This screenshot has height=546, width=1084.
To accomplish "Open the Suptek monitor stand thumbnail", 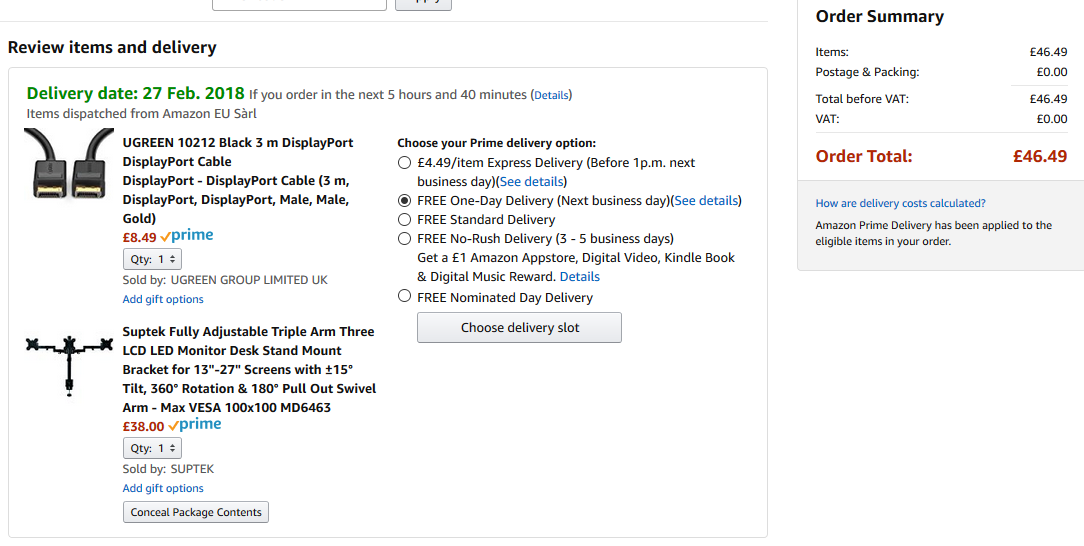I will point(69,364).
